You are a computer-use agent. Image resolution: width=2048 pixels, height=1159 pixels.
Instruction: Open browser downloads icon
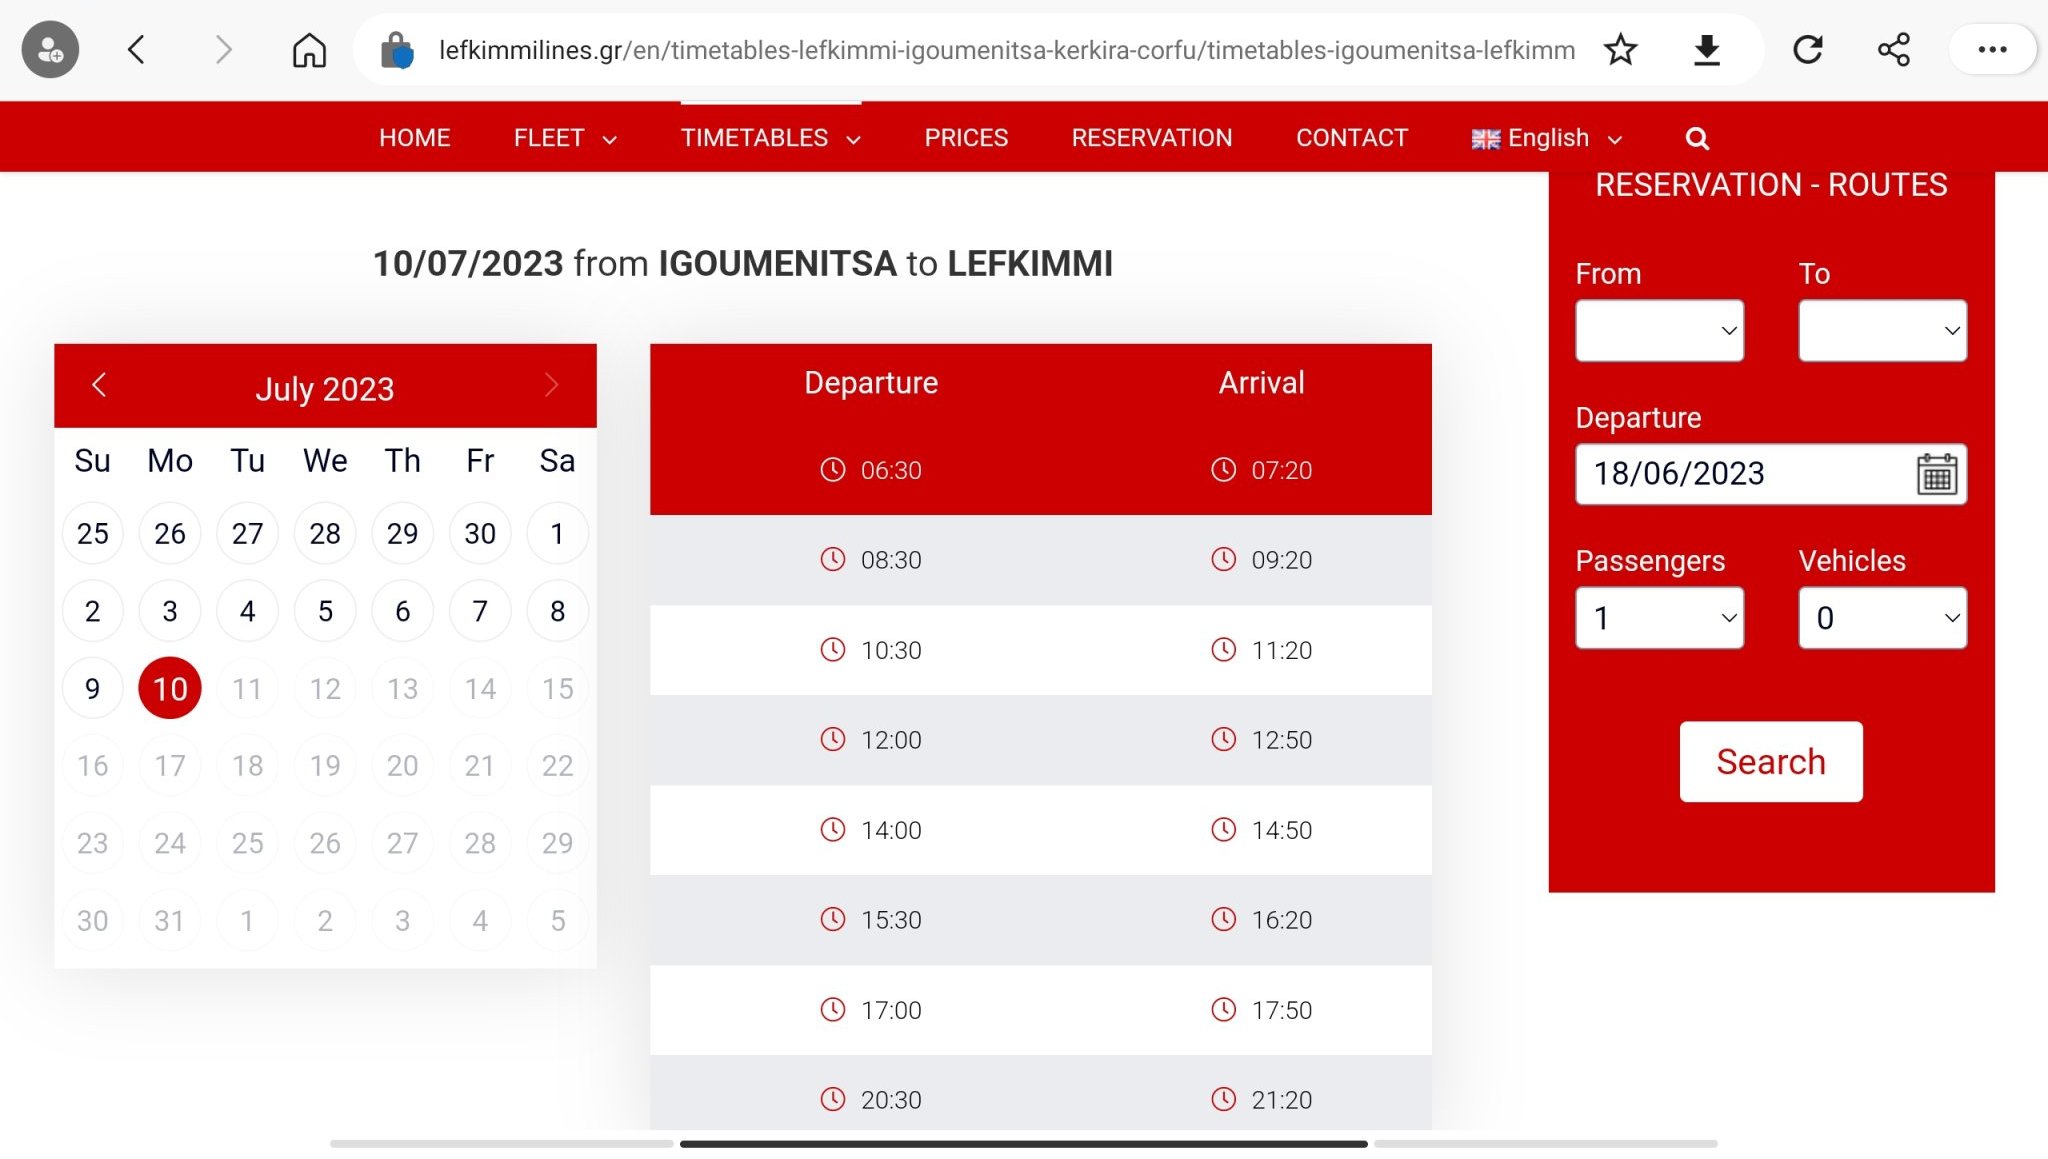pyautogui.click(x=1707, y=50)
